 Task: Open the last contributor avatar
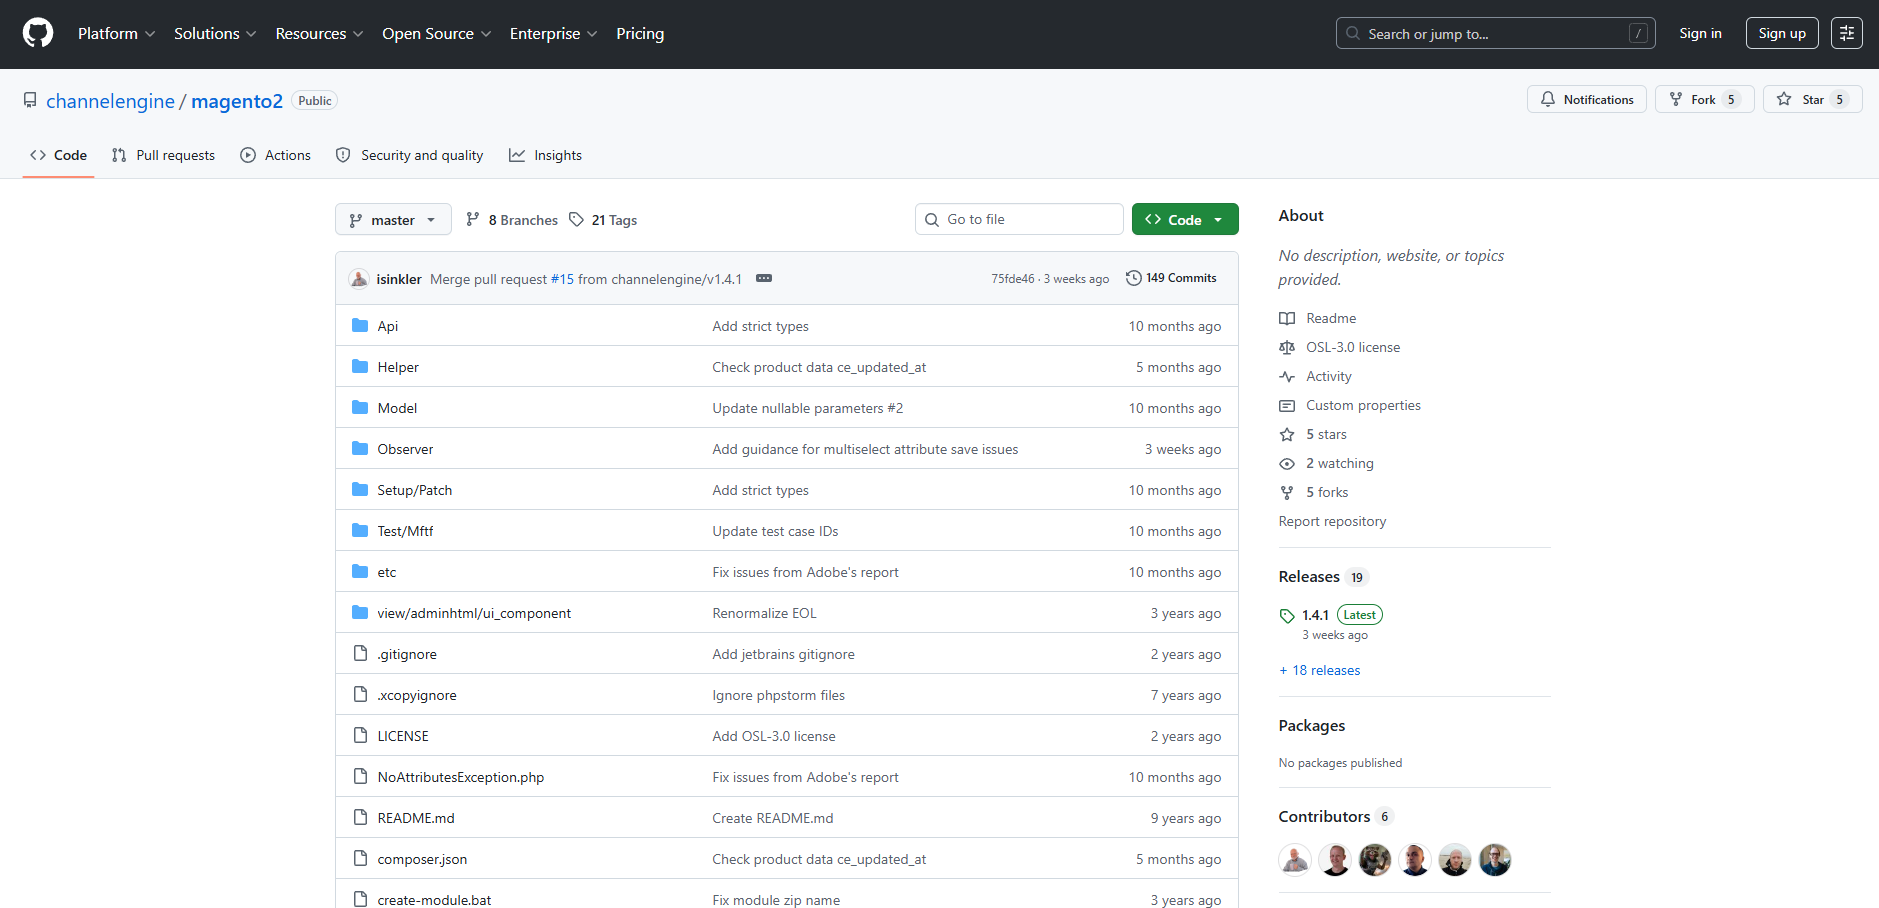coord(1495,859)
